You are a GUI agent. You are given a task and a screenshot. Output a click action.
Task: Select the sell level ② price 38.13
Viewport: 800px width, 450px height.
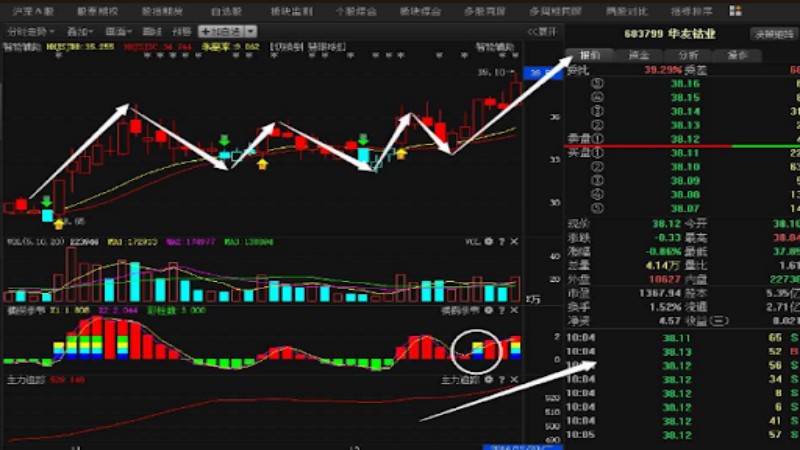(x=685, y=125)
